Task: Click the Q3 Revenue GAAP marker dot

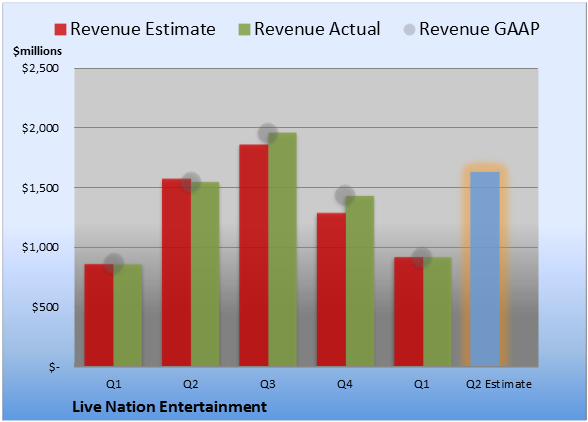Action: click(x=268, y=133)
